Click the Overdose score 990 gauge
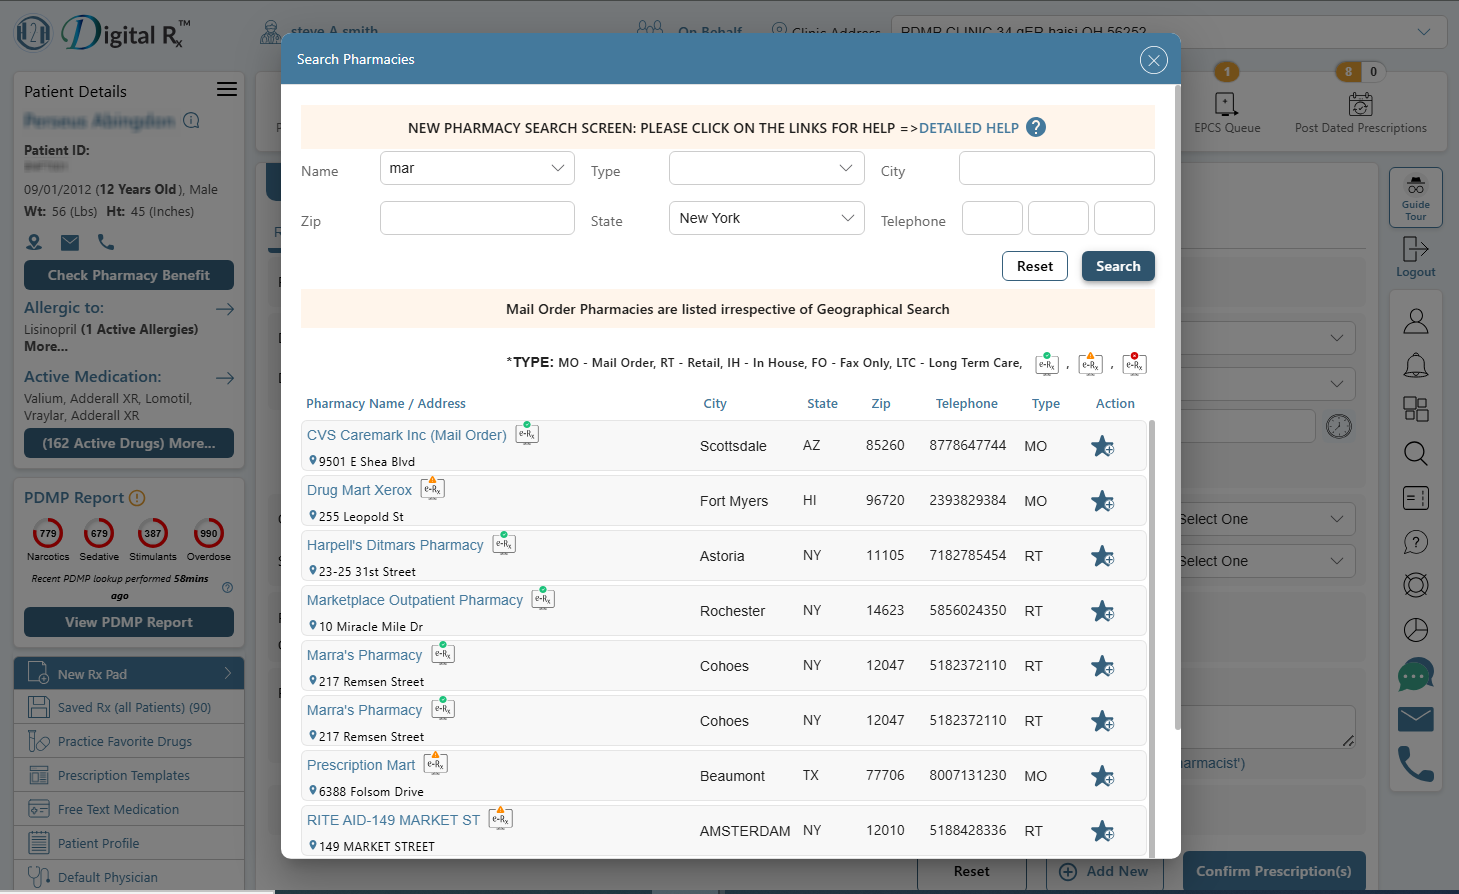Screen dimensions: 1459x894 208,533
